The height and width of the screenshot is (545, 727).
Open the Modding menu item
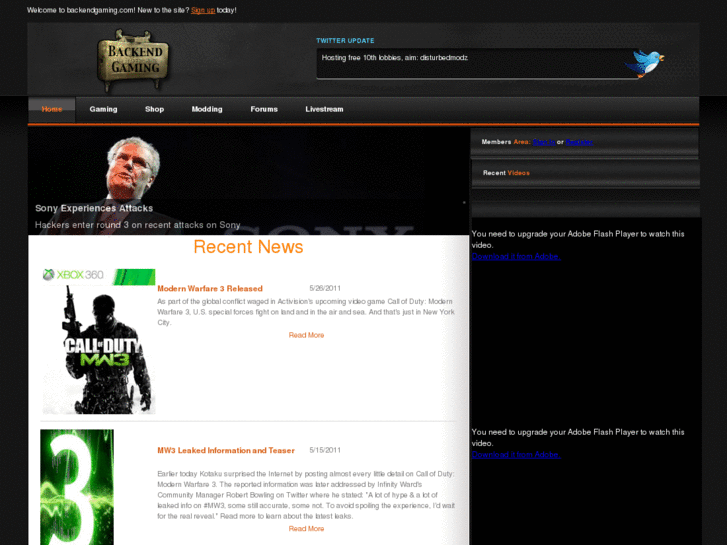(207, 109)
